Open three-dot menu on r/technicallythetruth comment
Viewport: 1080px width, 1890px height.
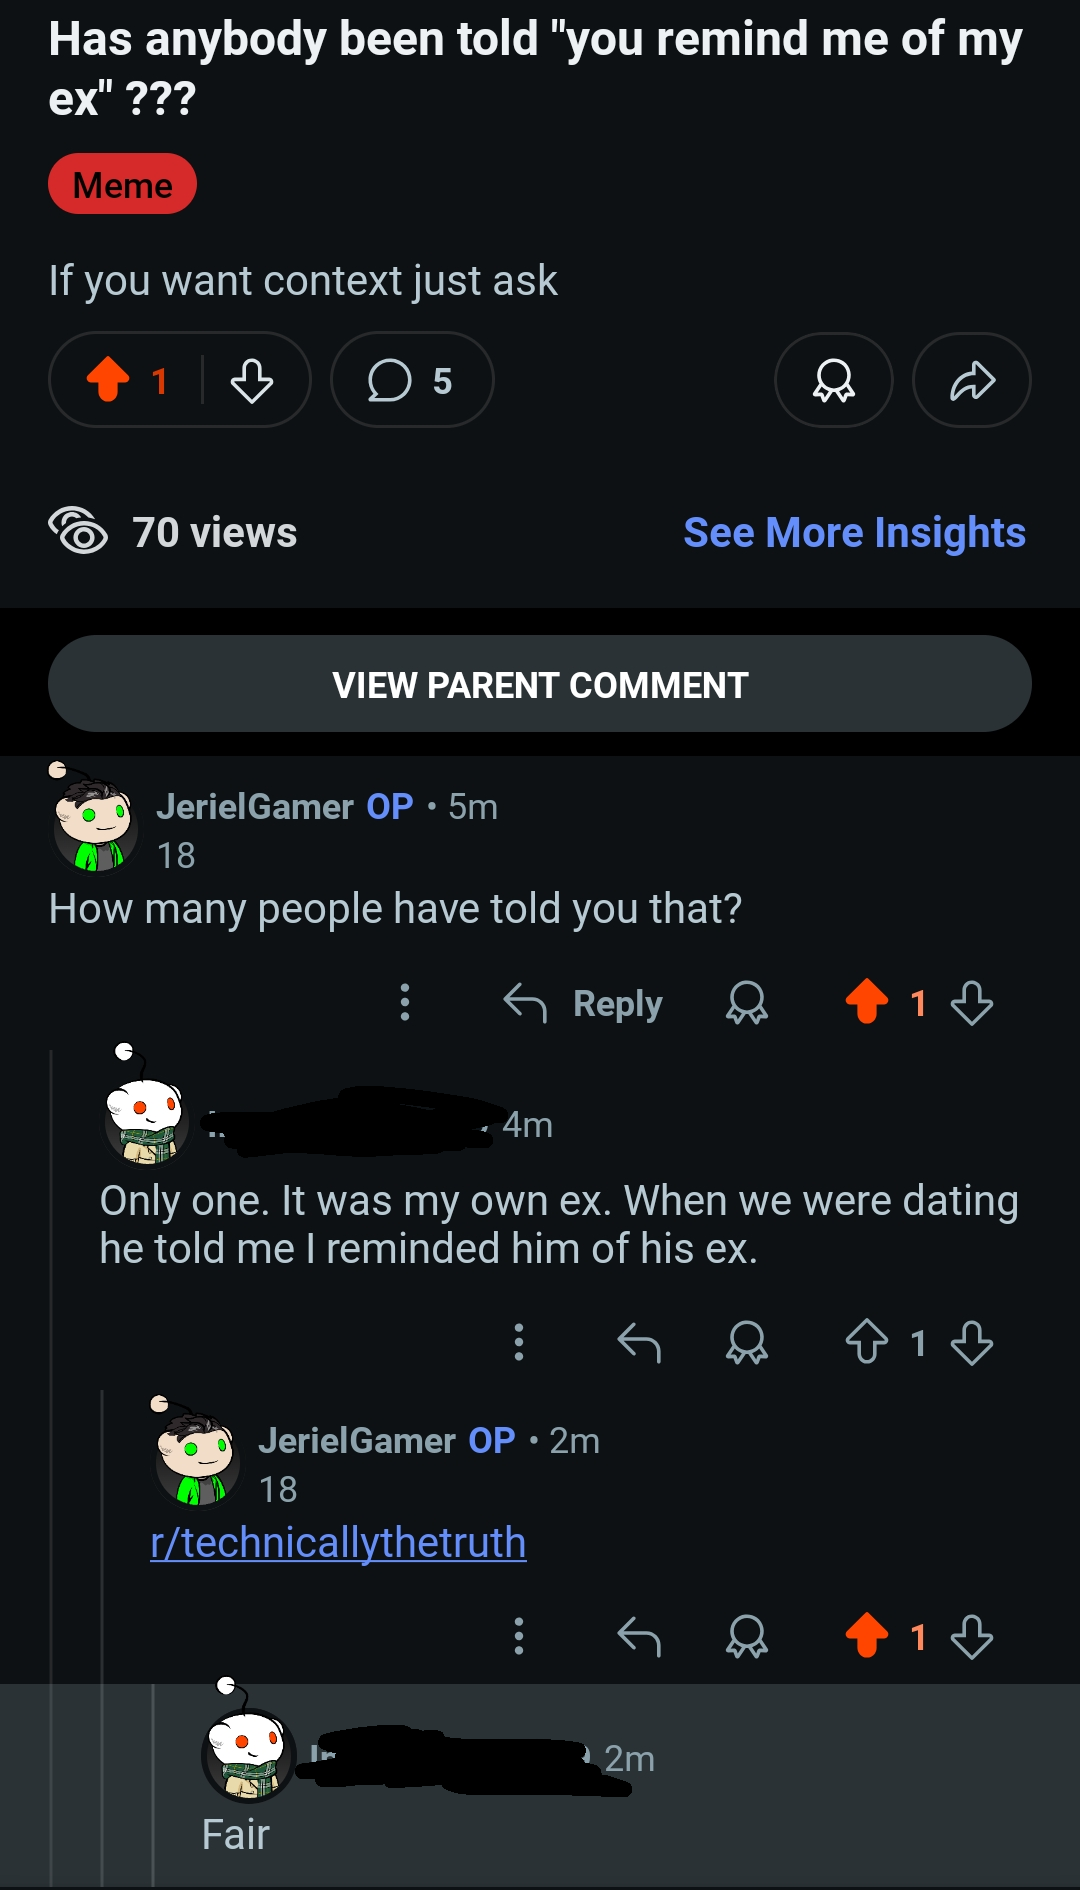click(x=518, y=1636)
